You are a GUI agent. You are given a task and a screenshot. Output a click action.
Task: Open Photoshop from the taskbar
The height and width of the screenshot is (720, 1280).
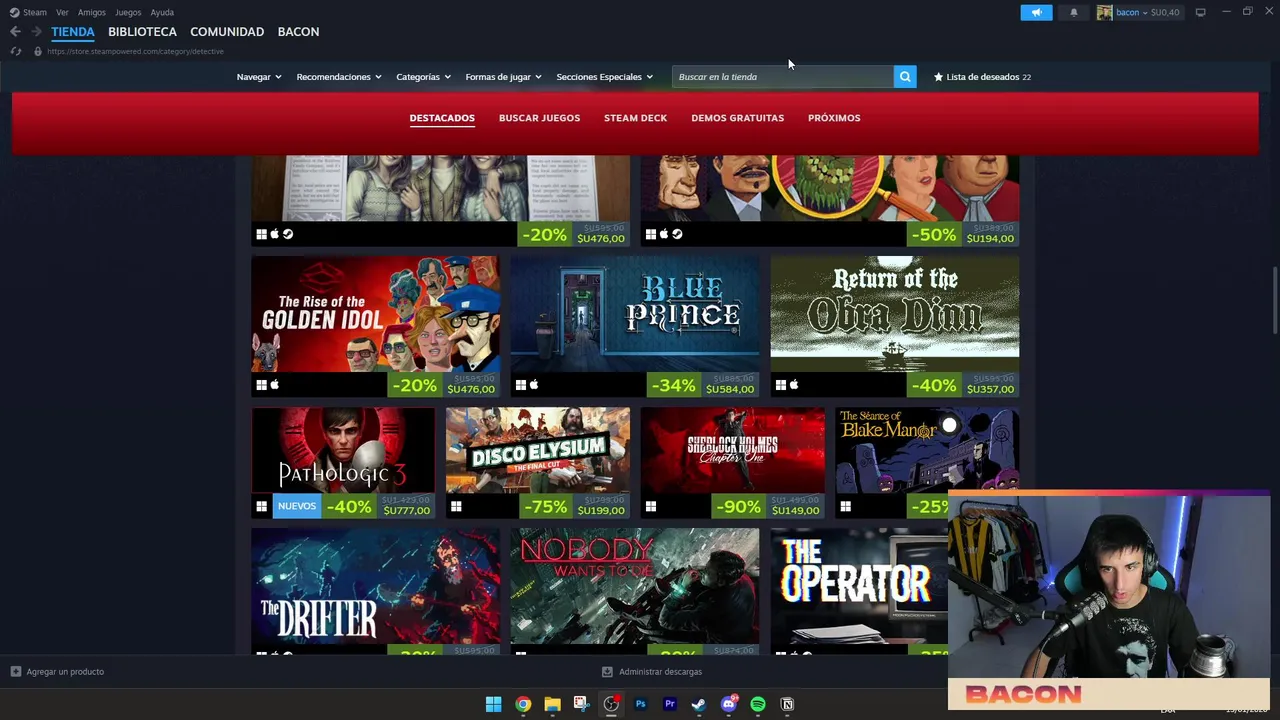pyautogui.click(x=640, y=704)
